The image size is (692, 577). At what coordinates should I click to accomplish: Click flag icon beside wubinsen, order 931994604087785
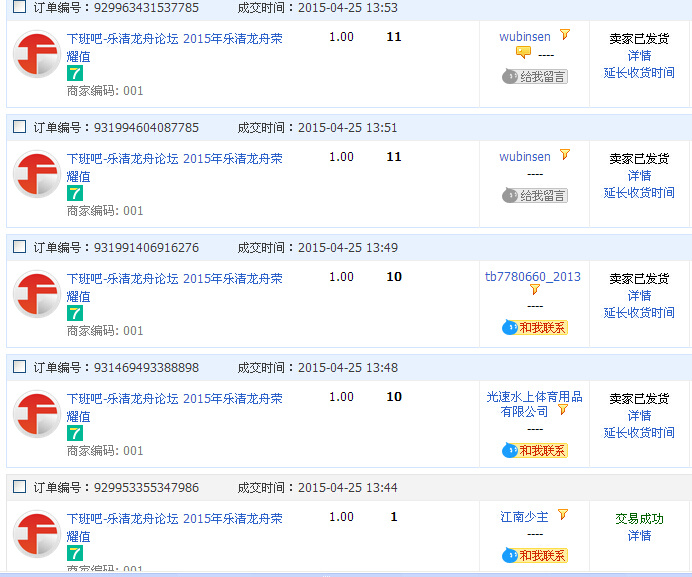coord(565,155)
